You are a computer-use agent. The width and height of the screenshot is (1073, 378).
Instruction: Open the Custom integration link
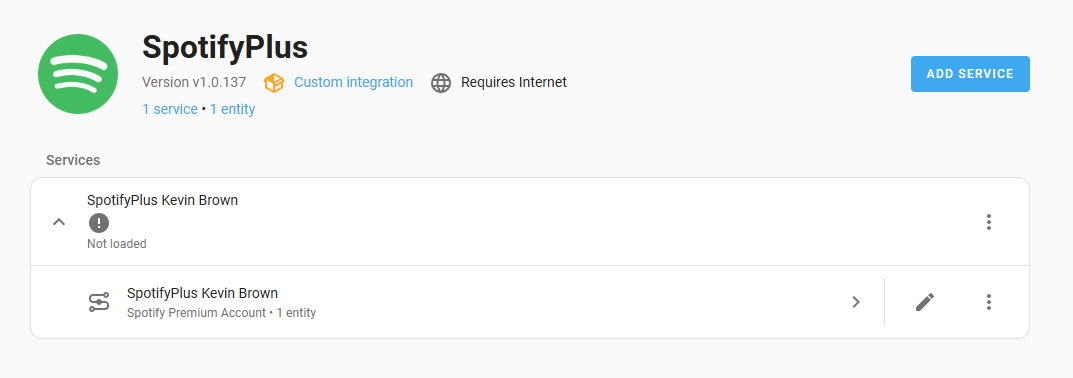[x=353, y=82]
